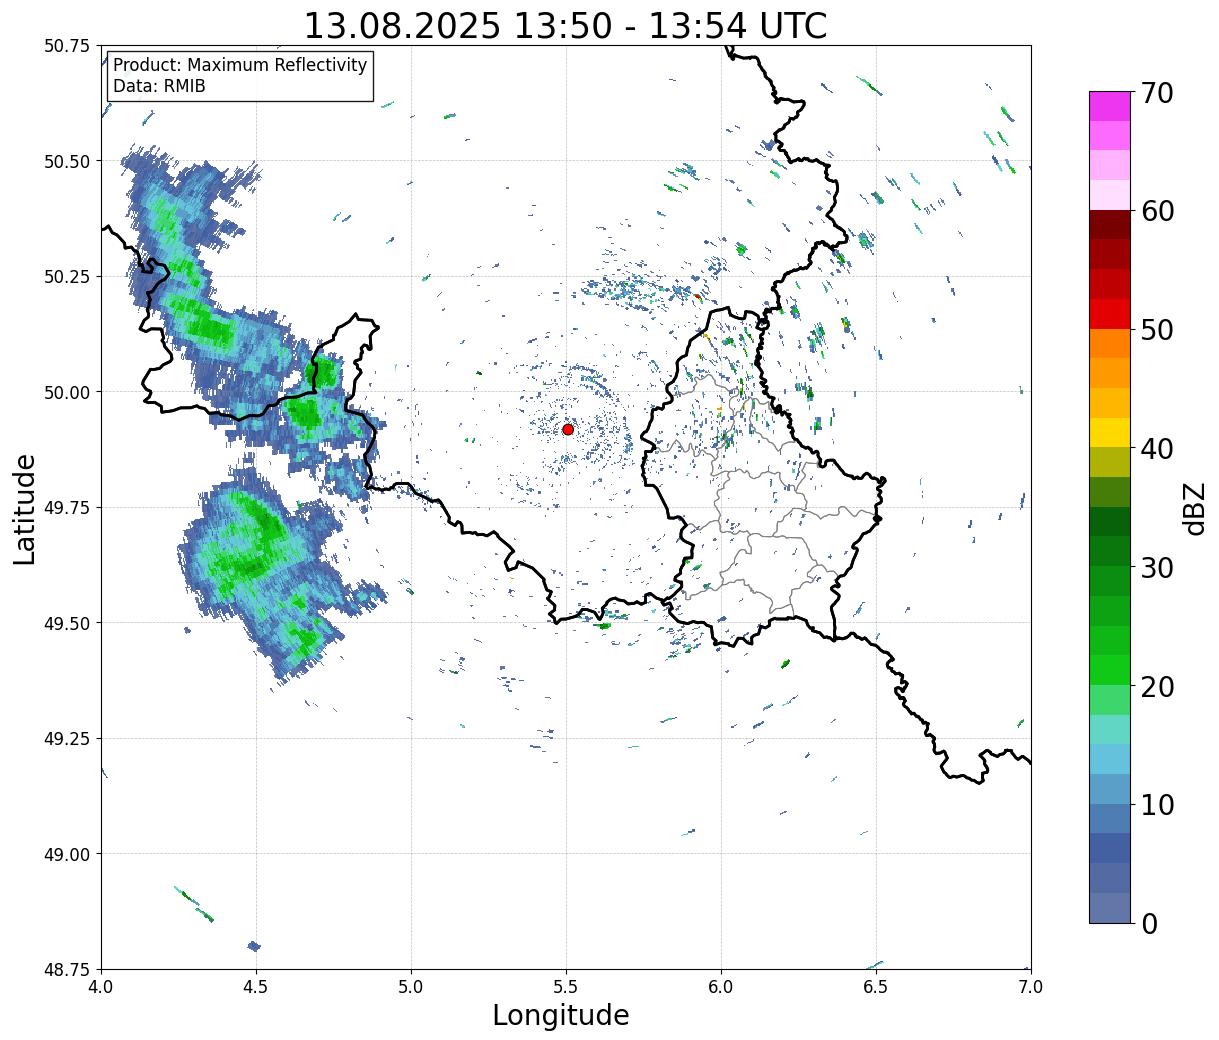Click latitude tick label 50.50

67,161
